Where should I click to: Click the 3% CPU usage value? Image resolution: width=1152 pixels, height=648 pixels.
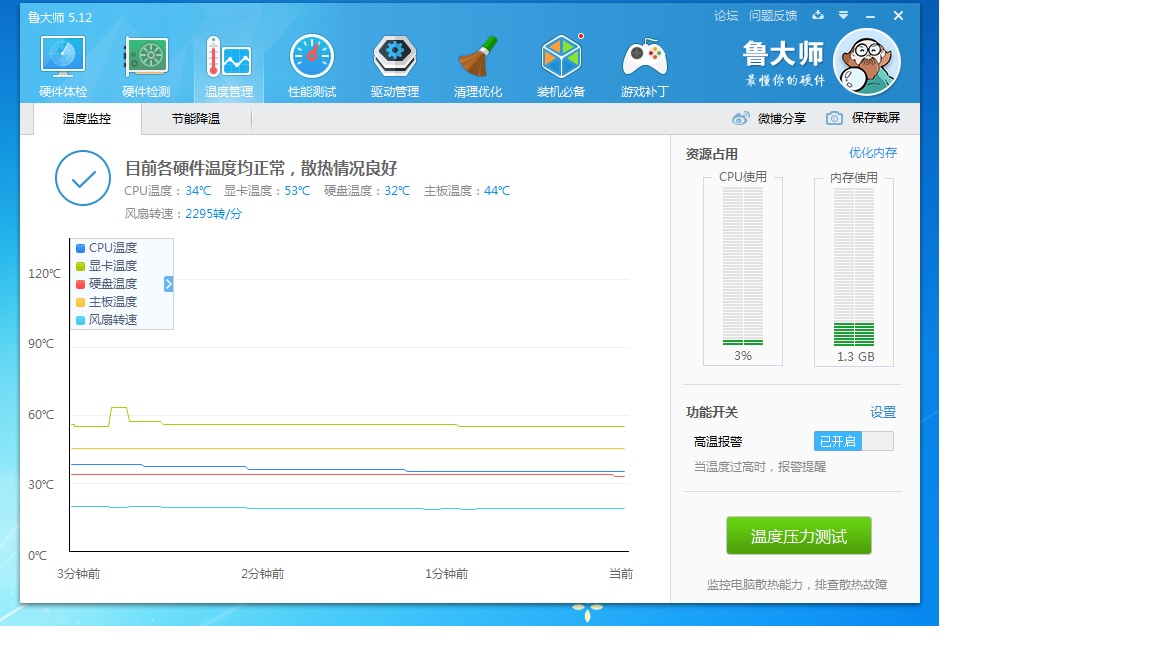(743, 356)
